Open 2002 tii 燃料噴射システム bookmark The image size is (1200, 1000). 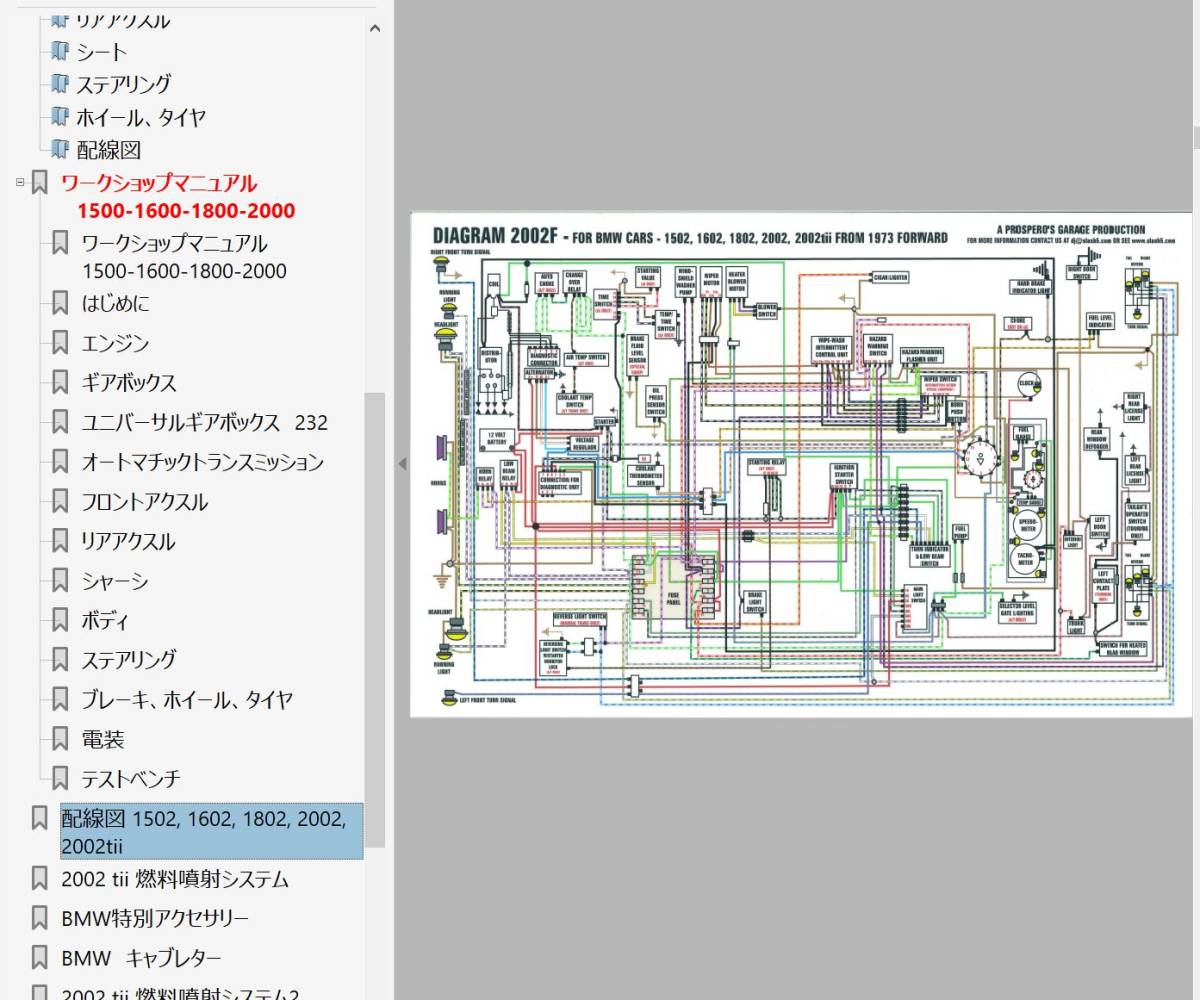(x=175, y=879)
